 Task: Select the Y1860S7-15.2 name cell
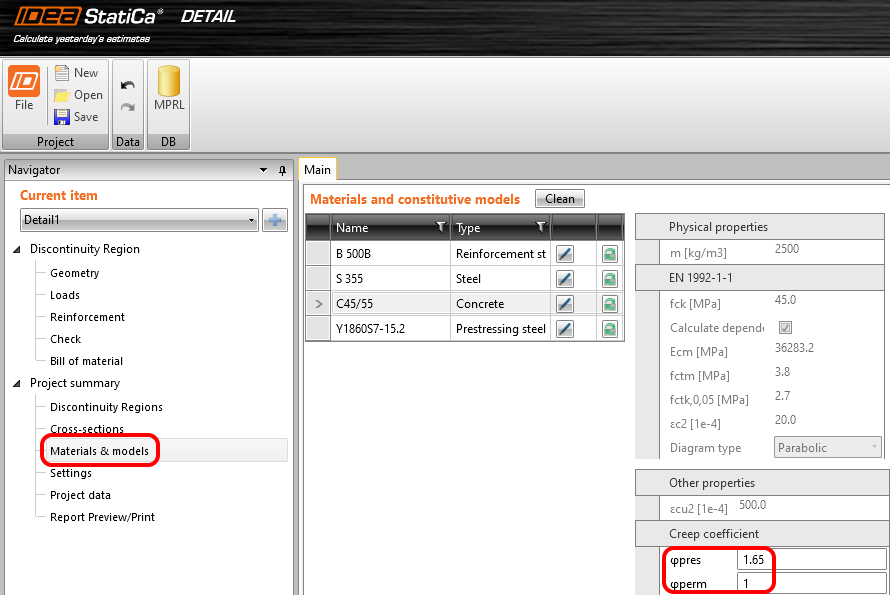[x=390, y=329]
